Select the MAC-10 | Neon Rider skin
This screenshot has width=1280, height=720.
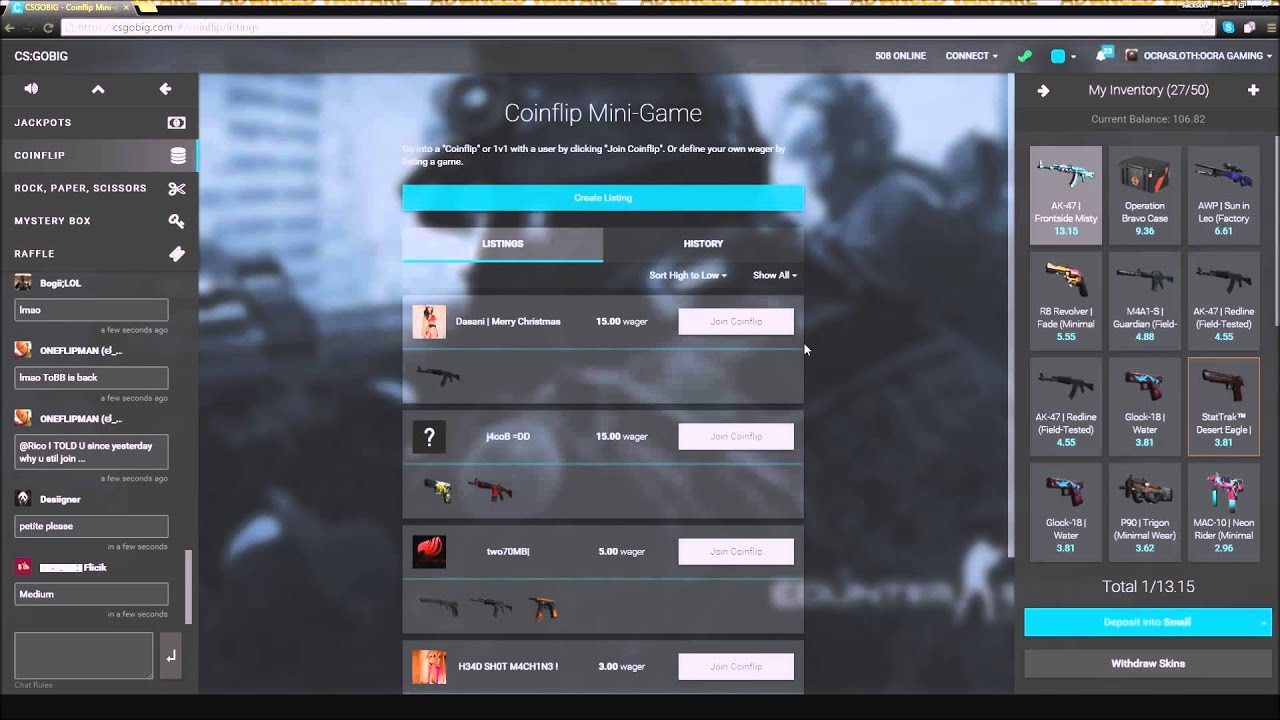point(1224,511)
